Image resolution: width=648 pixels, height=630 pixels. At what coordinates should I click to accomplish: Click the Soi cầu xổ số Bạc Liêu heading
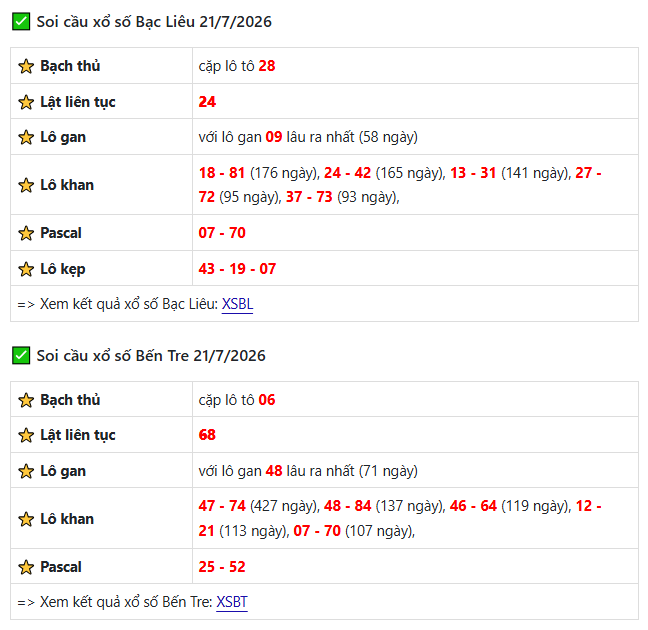[x=154, y=22]
